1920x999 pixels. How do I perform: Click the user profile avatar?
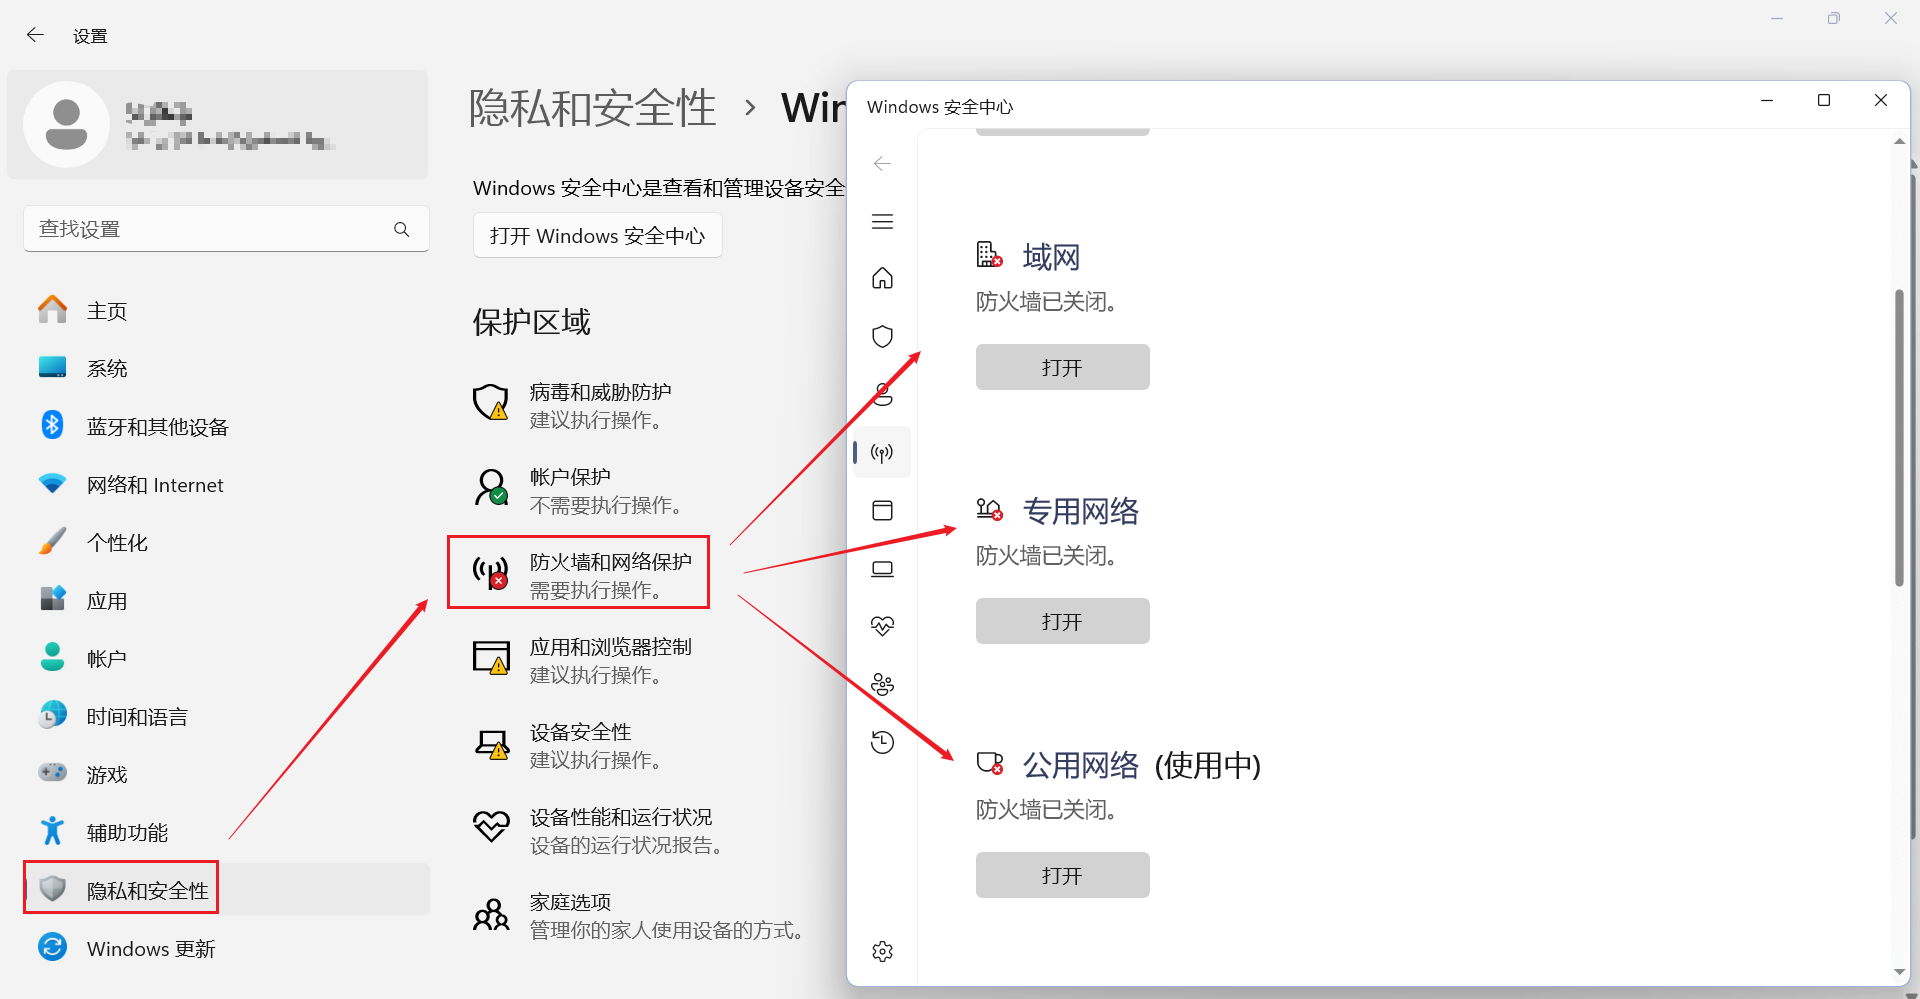pyautogui.click(x=66, y=124)
